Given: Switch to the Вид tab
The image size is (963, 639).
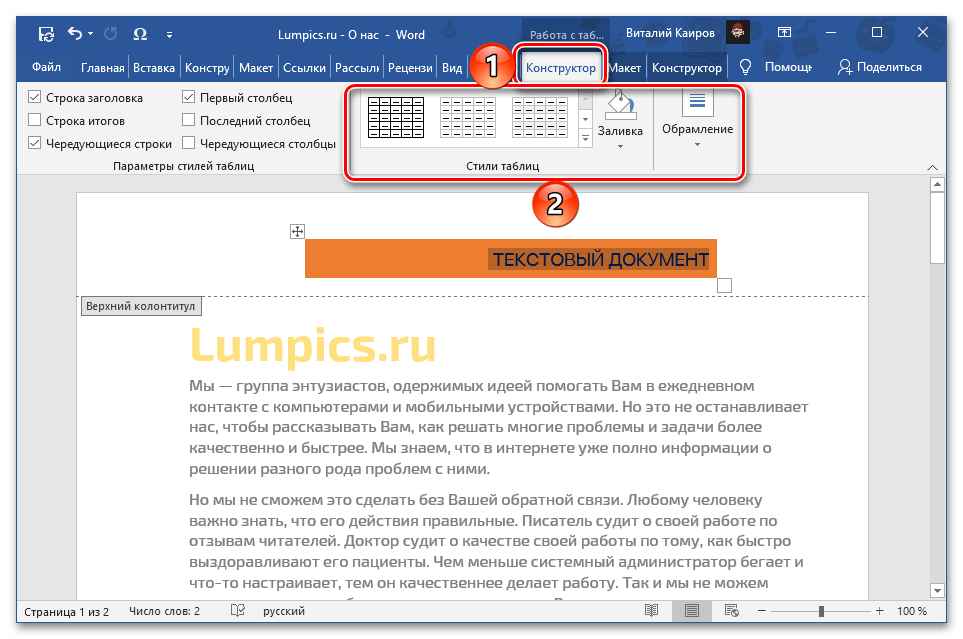Looking at the screenshot, I should coord(452,68).
